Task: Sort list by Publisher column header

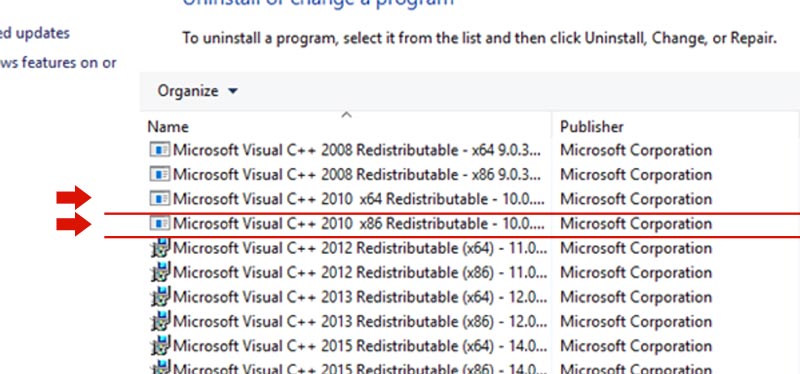Action: coord(591,127)
